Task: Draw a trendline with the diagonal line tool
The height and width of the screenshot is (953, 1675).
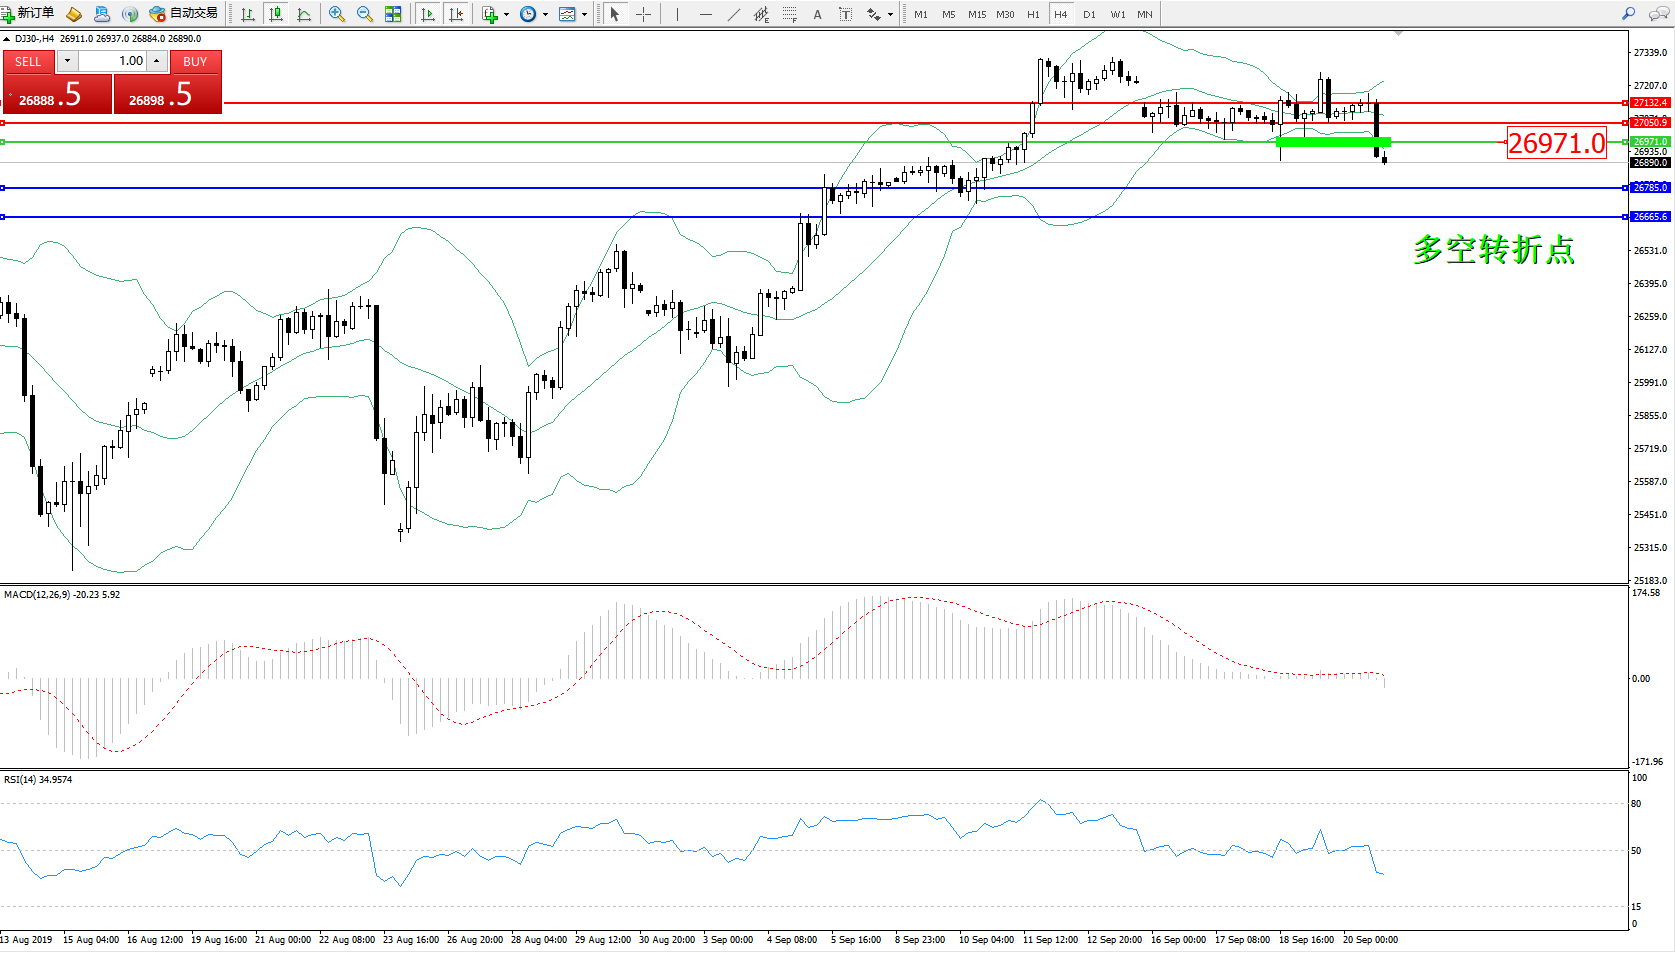Action: pos(734,14)
